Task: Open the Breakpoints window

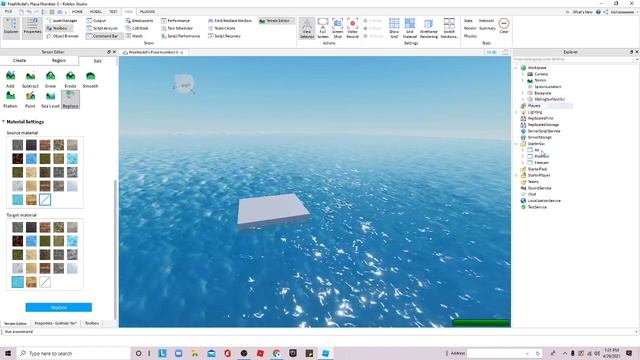Action: [140, 20]
